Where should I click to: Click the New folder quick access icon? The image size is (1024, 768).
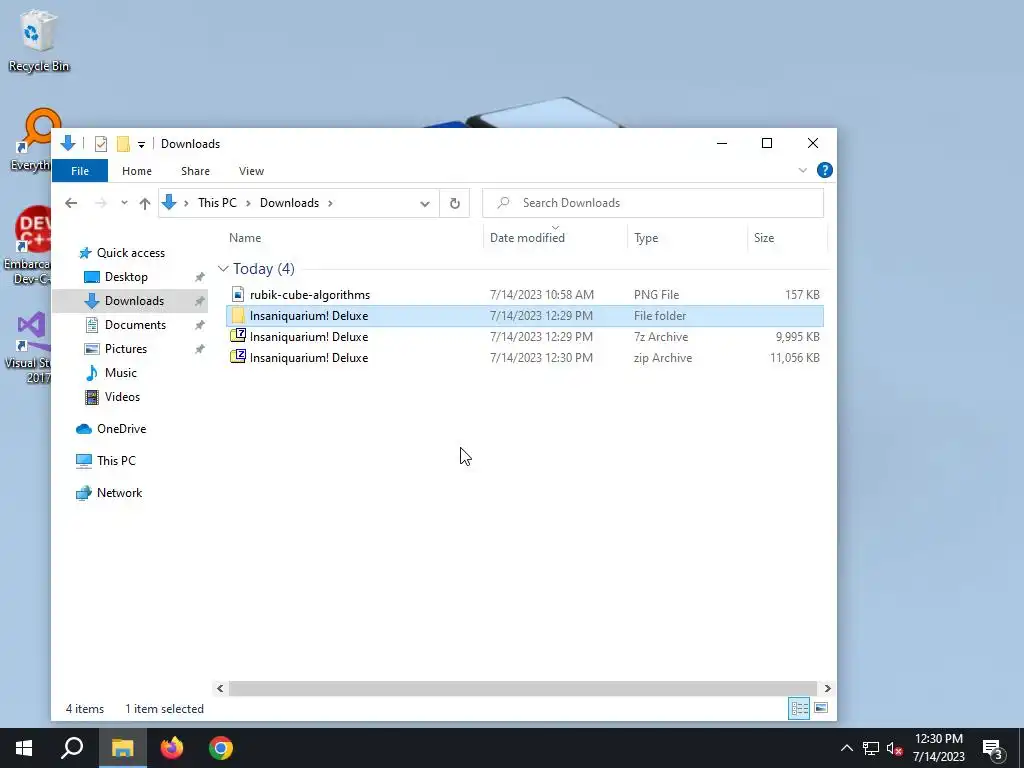pos(123,144)
